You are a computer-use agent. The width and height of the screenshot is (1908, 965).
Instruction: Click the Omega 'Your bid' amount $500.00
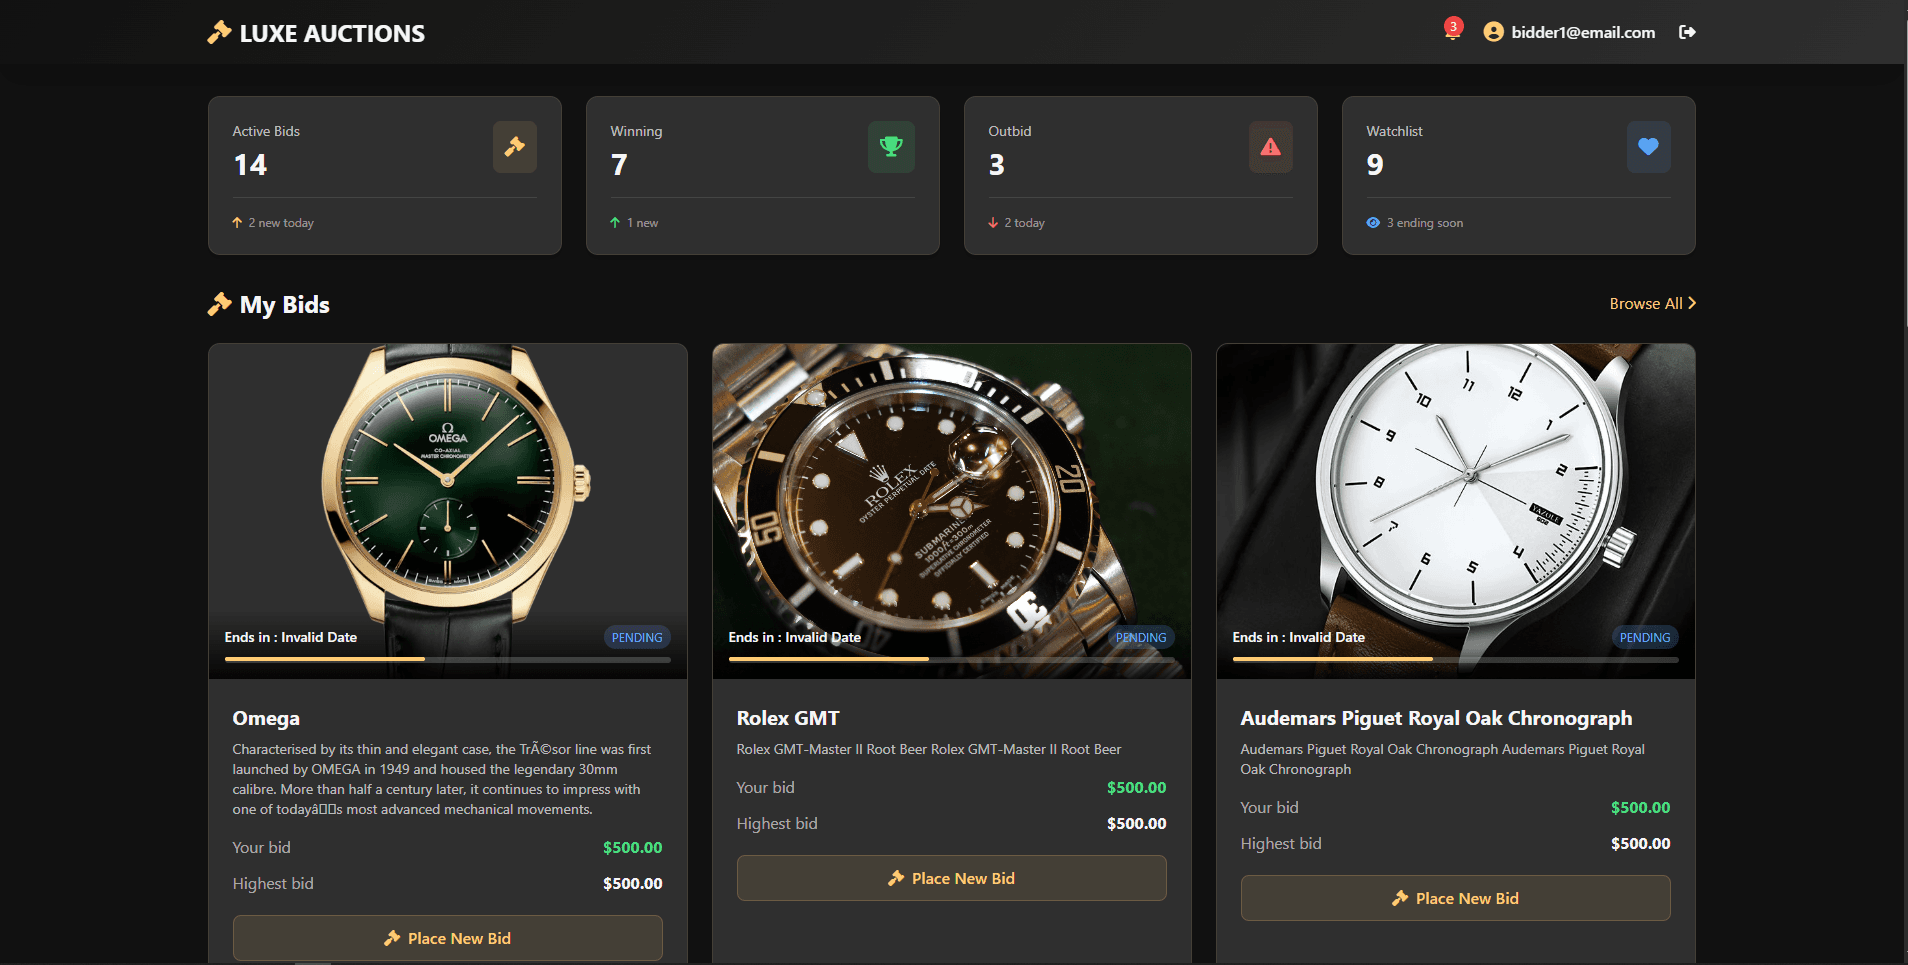point(633,847)
